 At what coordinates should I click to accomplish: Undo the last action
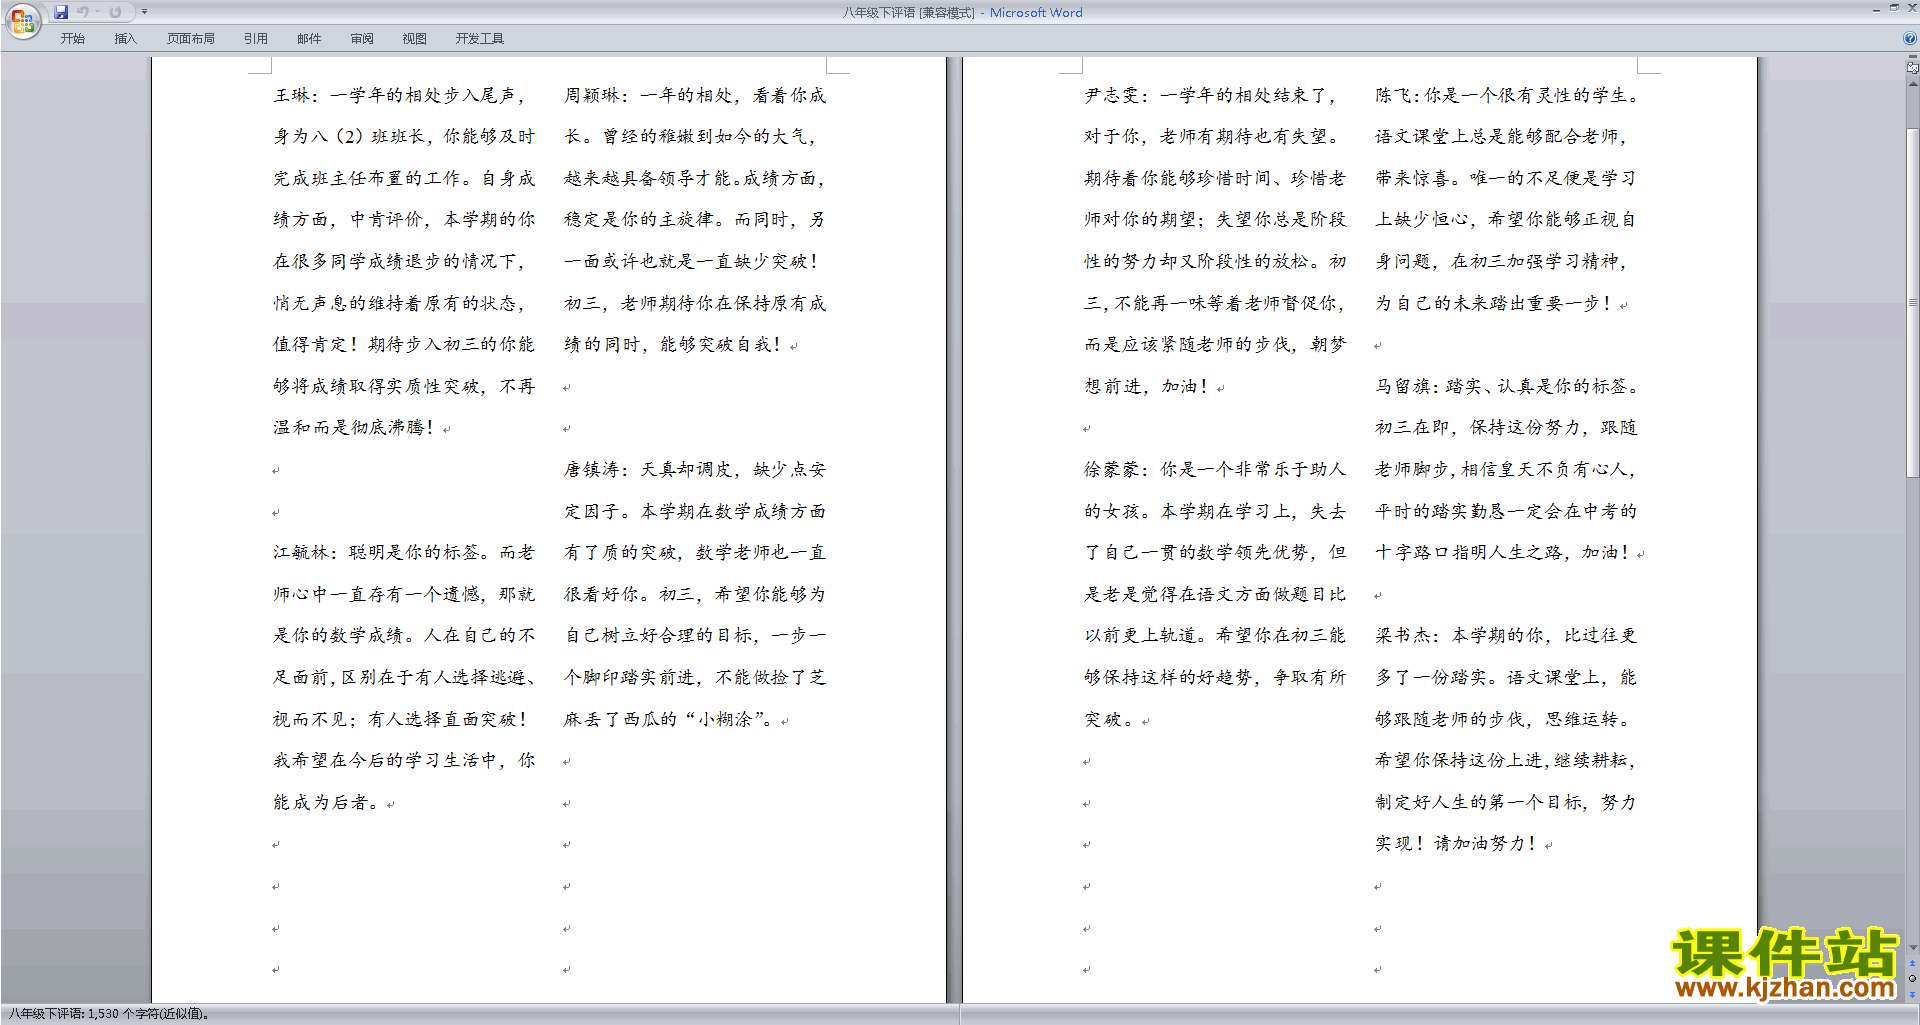[x=83, y=12]
